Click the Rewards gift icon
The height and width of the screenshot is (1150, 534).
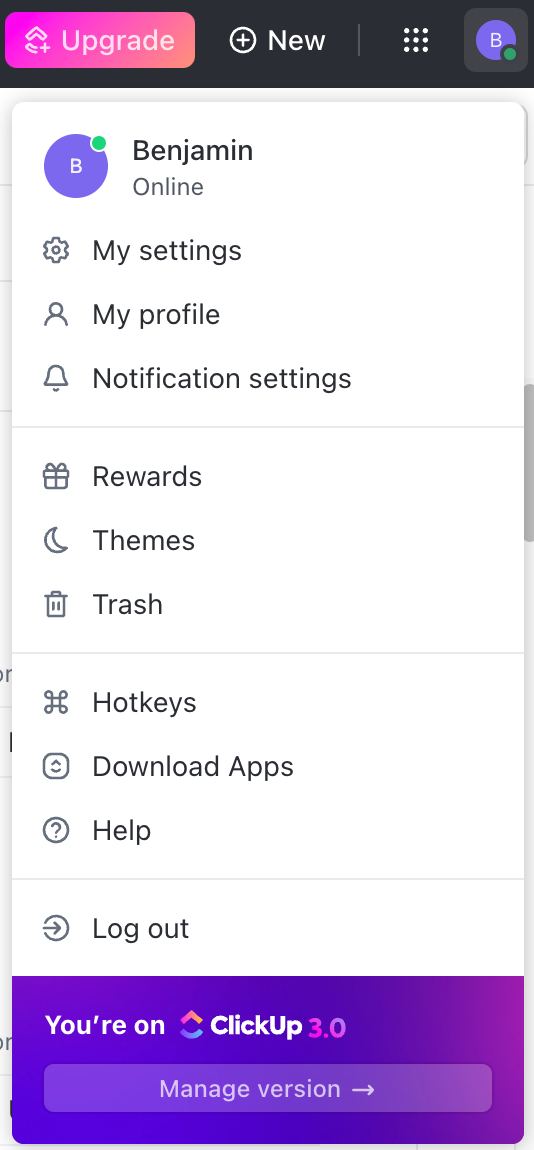point(56,477)
